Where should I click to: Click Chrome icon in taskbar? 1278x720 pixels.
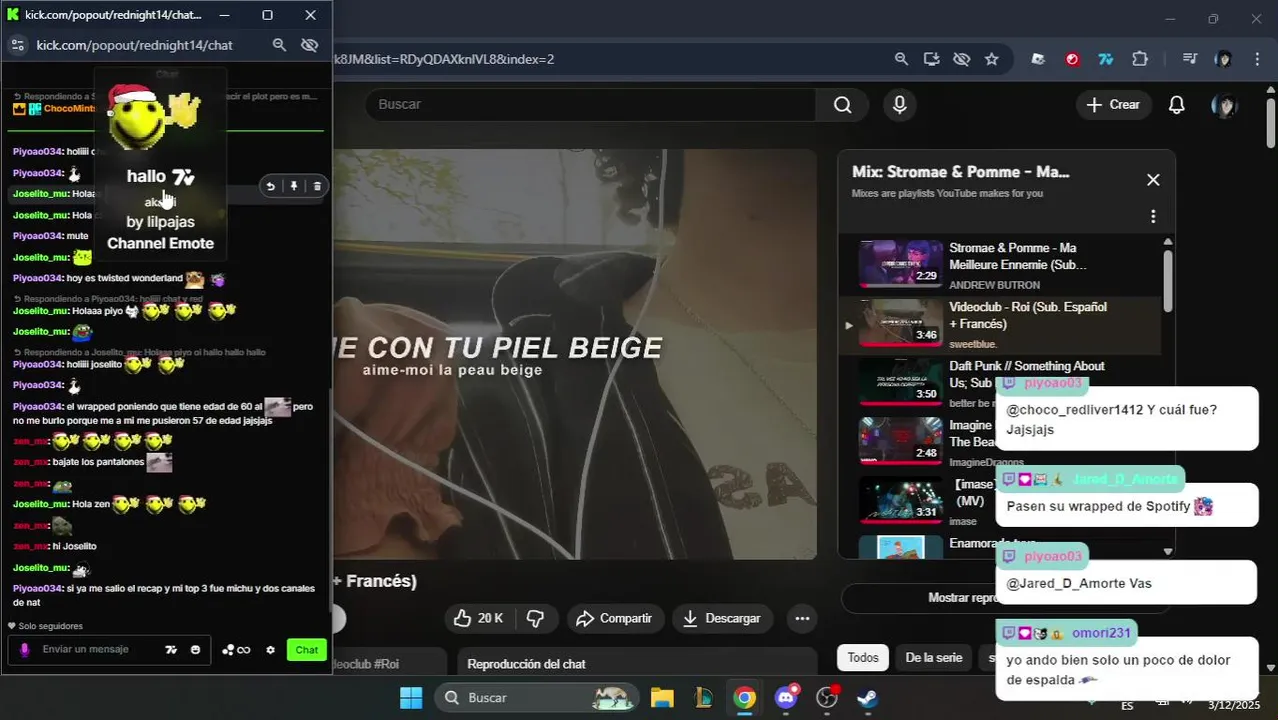pyautogui.click(x=744, y=698)
